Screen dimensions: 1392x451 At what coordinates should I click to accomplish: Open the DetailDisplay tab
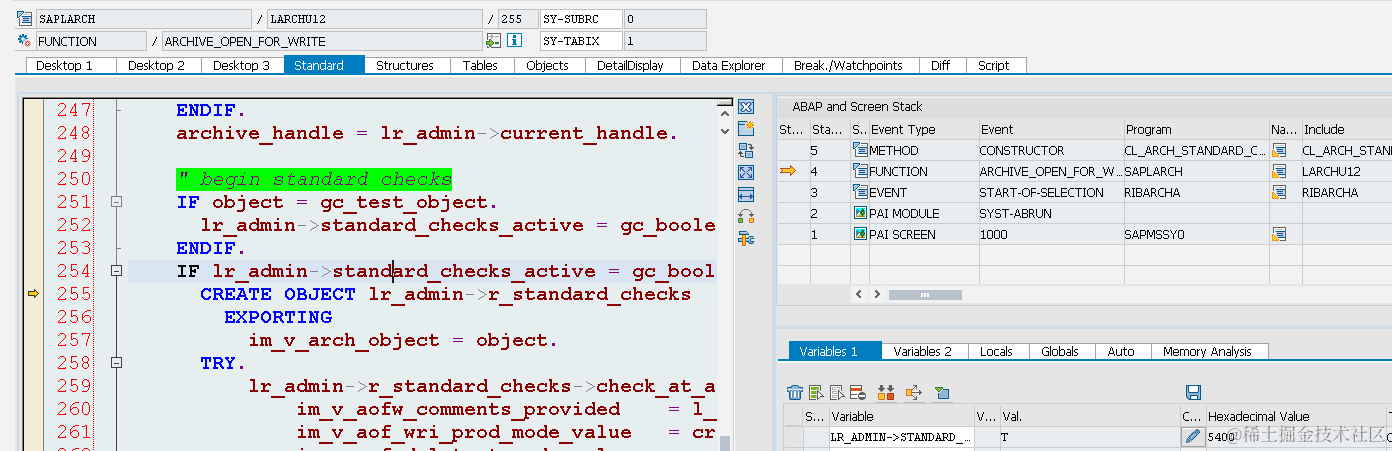pos(631,65)
